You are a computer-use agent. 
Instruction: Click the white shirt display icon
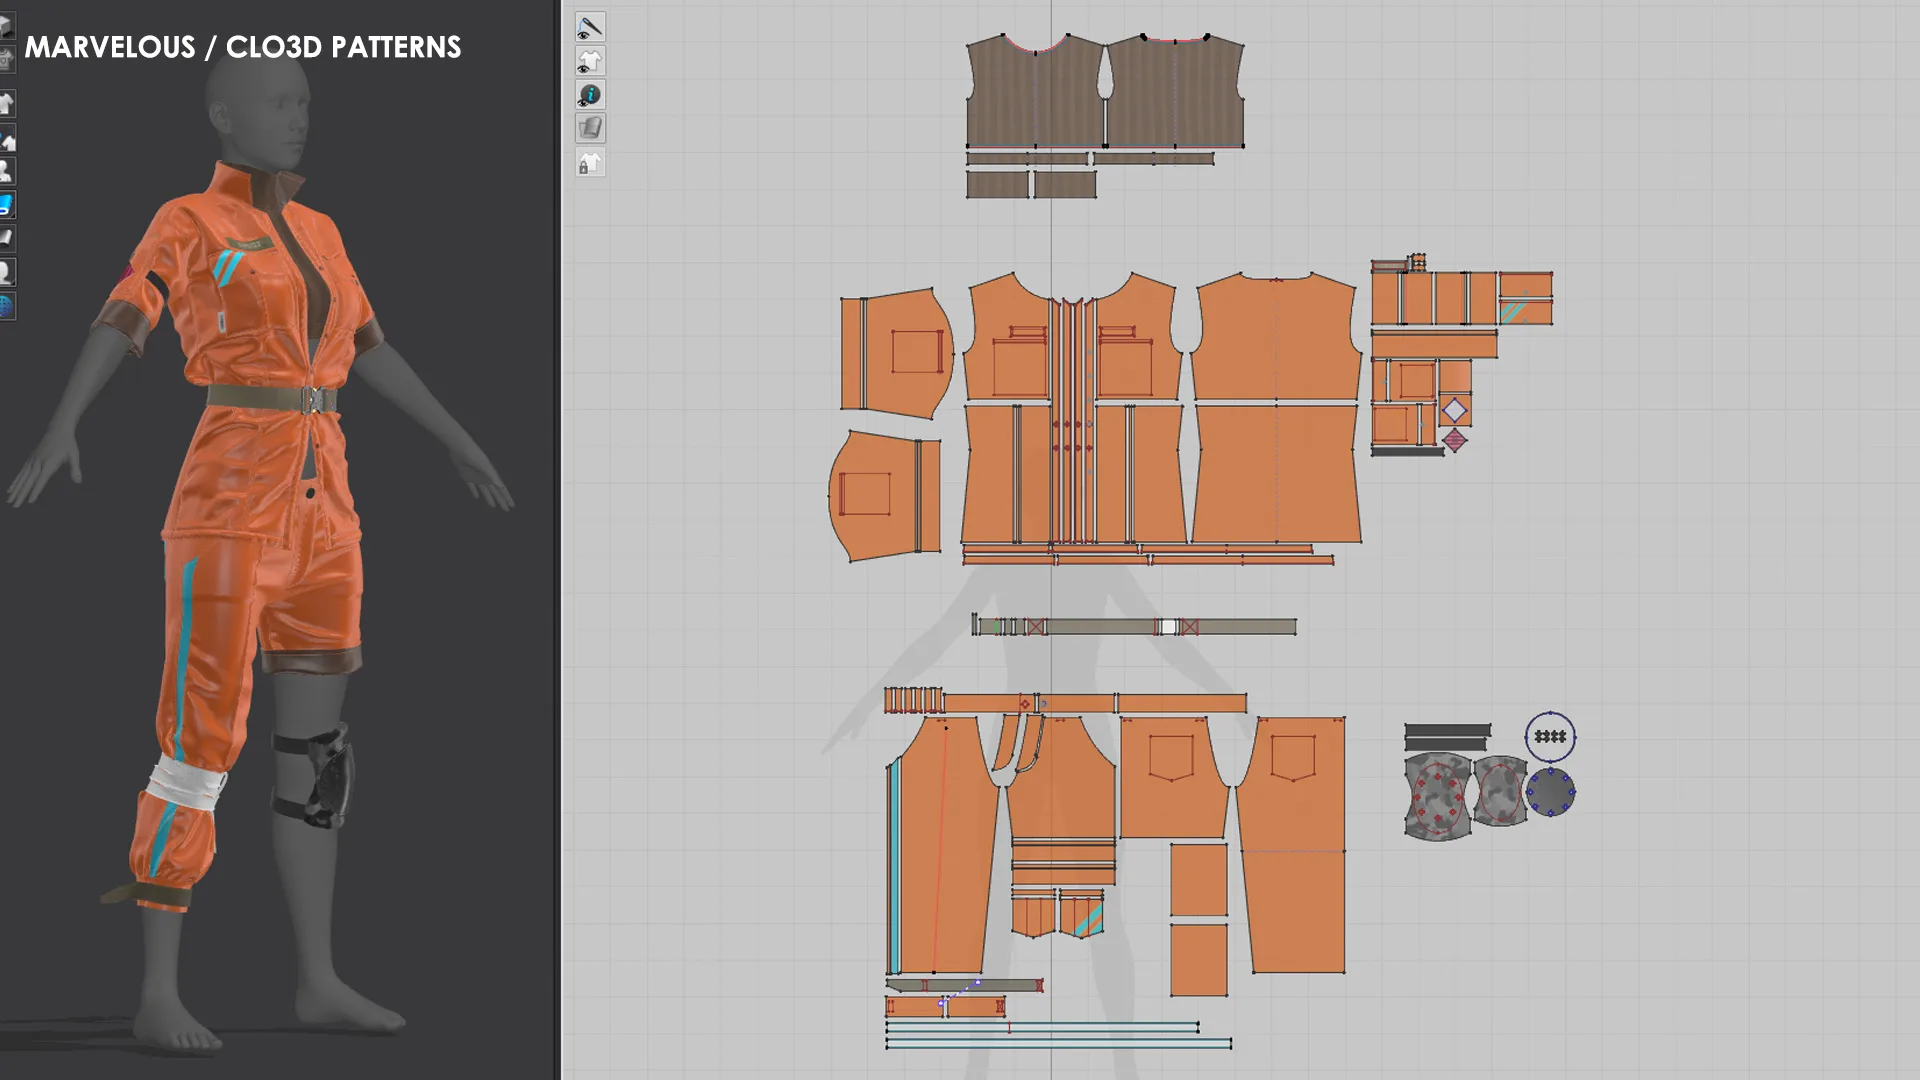[x=6, y=103]
